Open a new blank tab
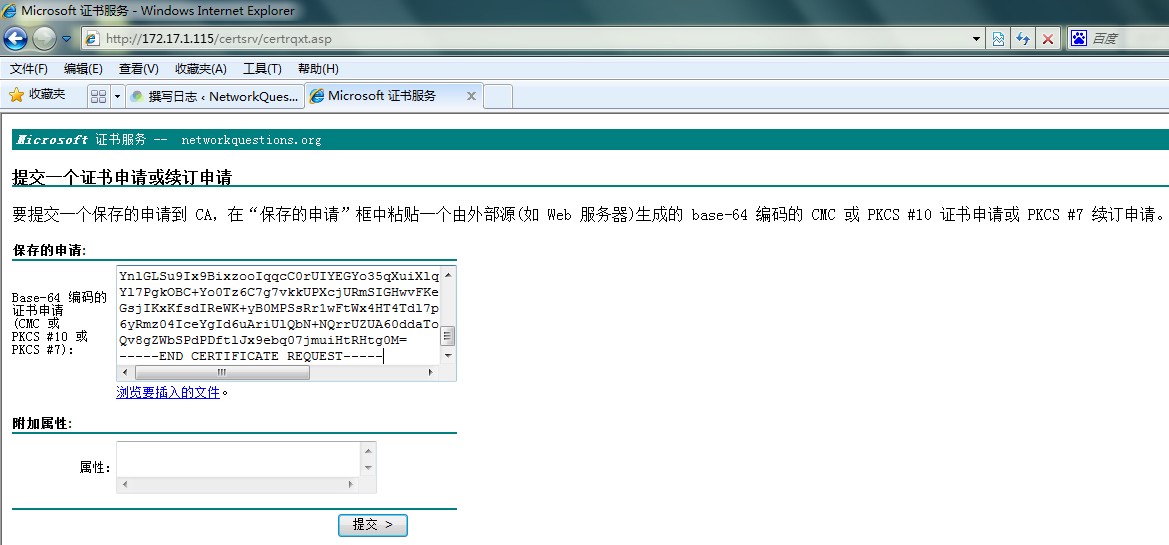This screenshot has width=1169, height=545. pyautogui.click(x=498, y=96)
